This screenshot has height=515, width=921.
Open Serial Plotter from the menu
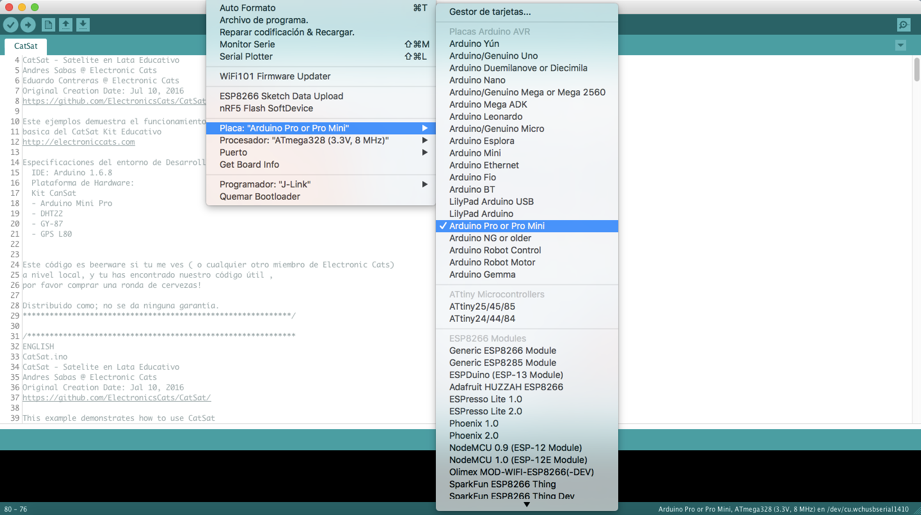pos(321,57)
